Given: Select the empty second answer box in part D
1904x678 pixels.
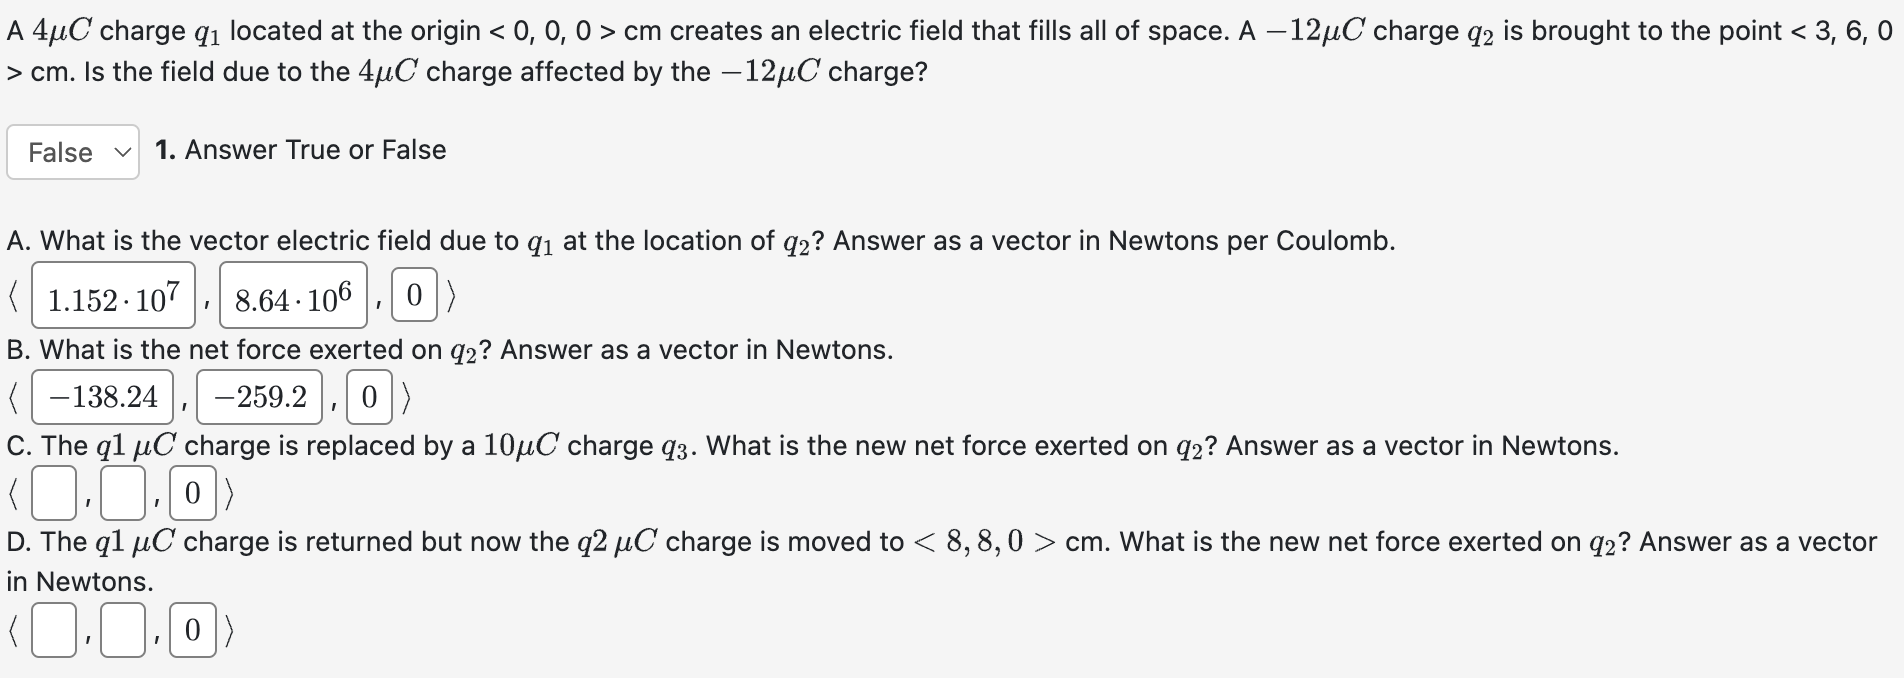Looking at the screenshot, I should pyautogui.click(x=122, y=630).
